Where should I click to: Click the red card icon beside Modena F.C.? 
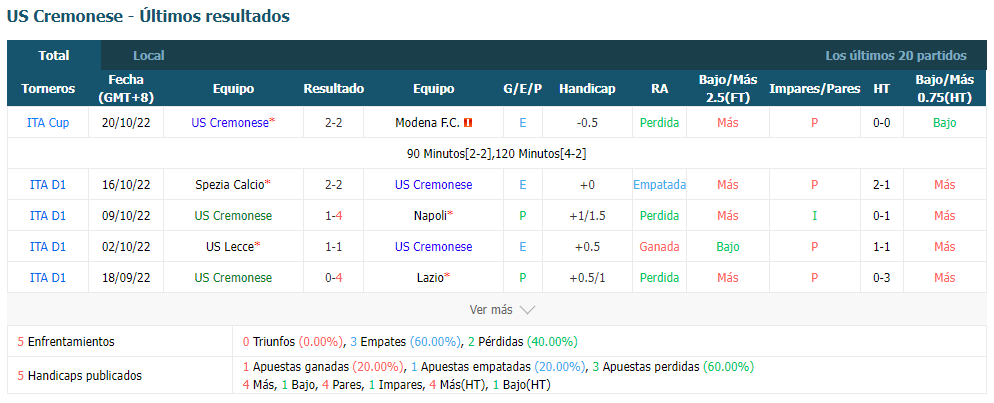pos(468,123)
